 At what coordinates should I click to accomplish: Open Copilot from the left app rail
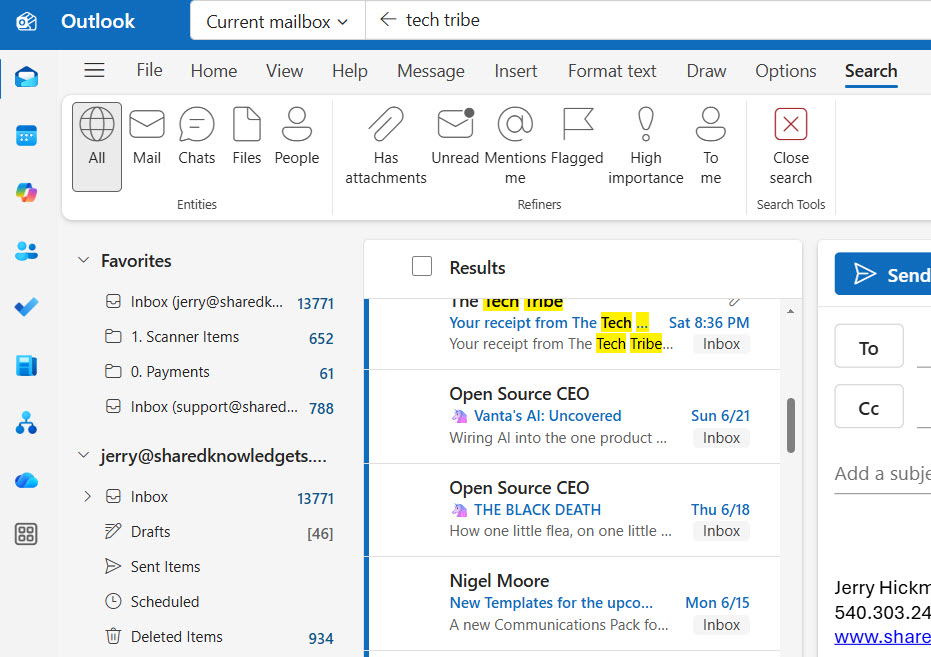coord(27,192)
